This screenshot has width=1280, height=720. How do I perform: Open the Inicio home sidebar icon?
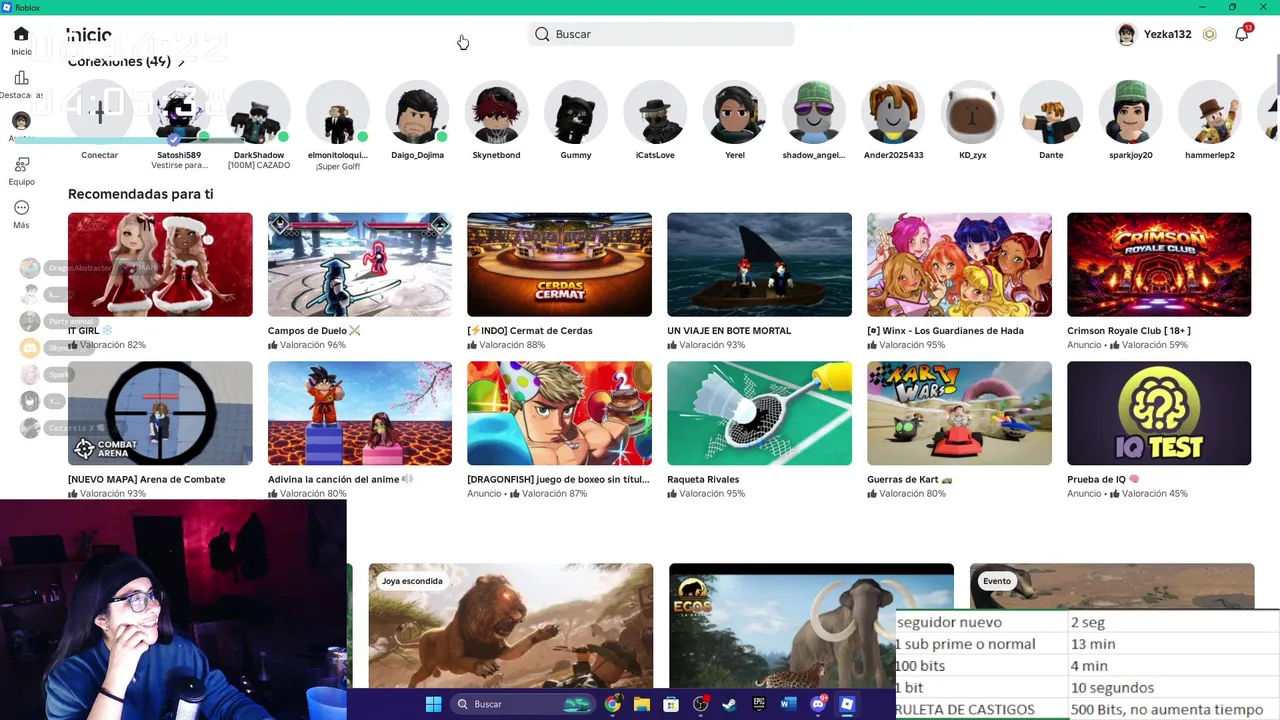21,34
